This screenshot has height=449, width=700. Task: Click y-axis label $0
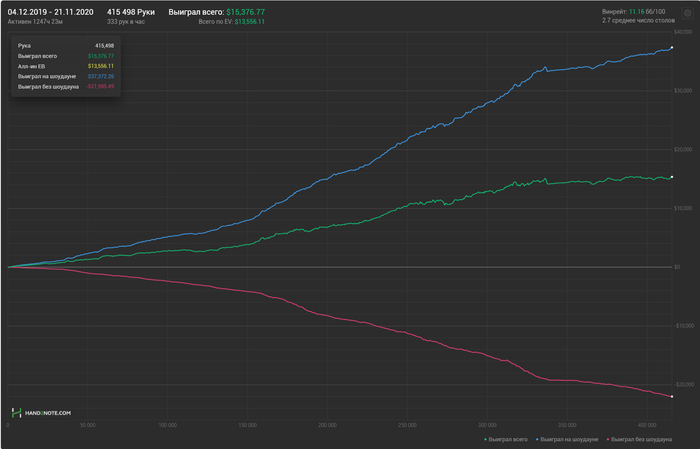click(677, 267)
